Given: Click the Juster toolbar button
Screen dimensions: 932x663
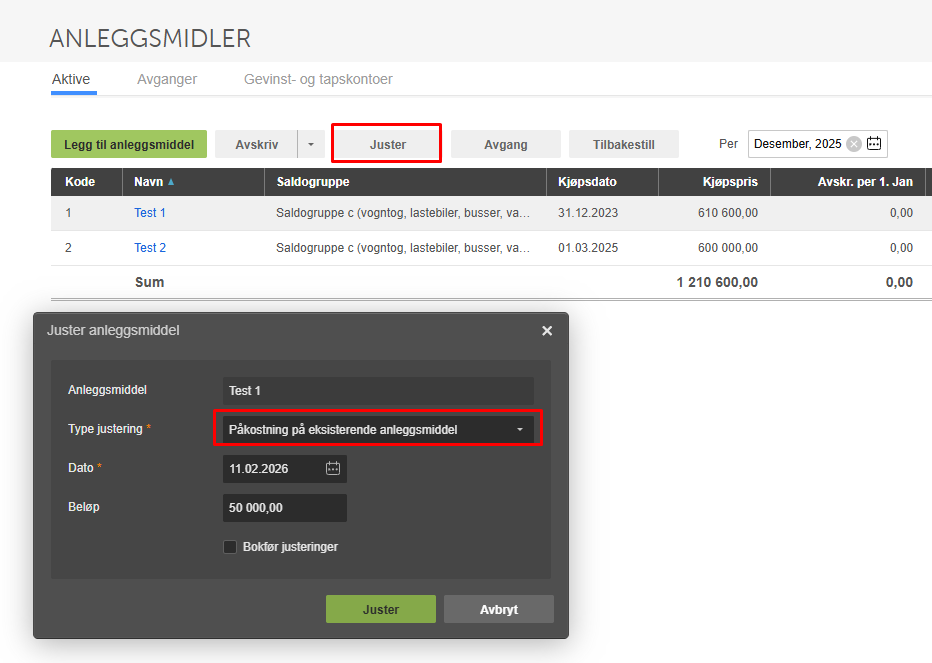Looking at the screenshot, I should coord(388,144).
